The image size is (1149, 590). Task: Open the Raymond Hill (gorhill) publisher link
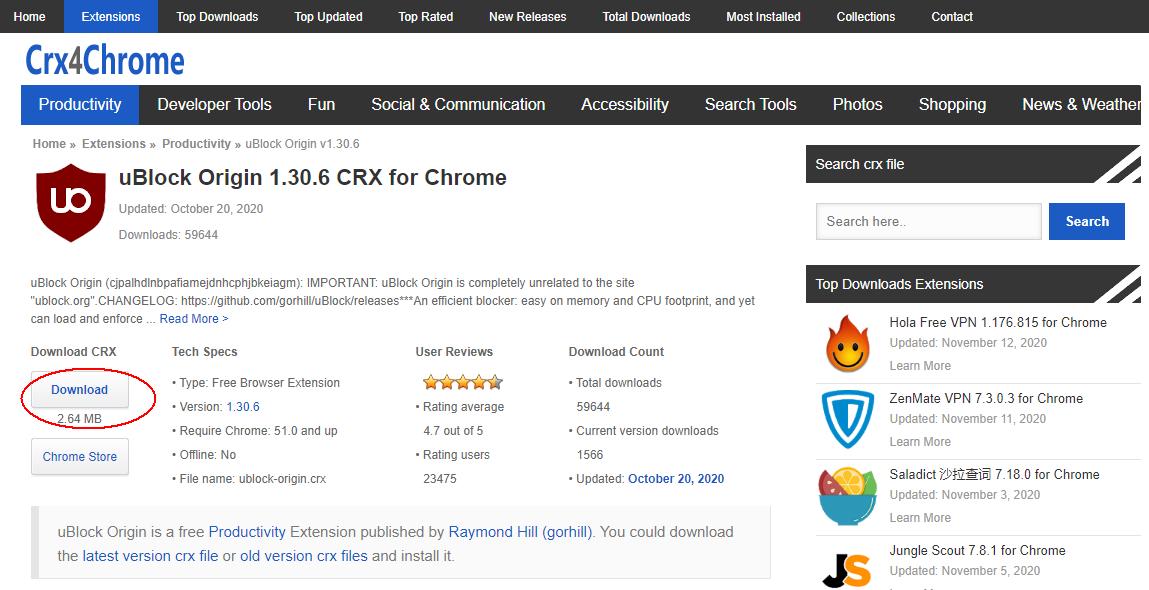520,532
